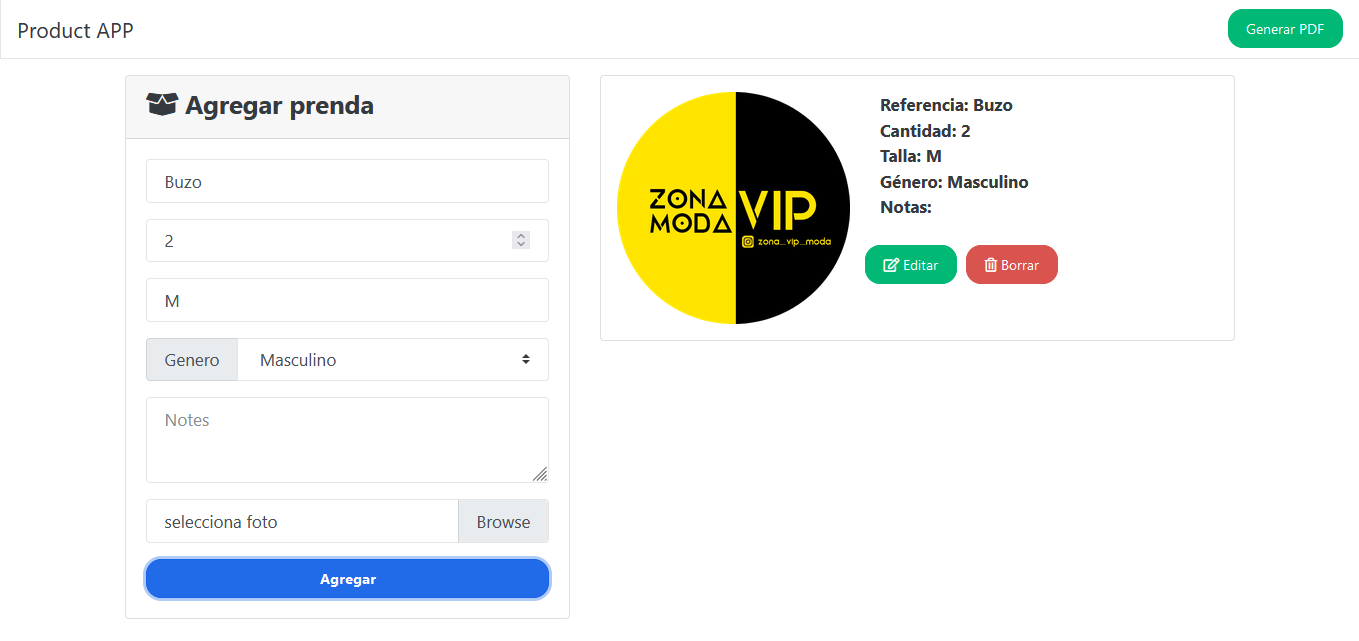Click the Generar PDF button
1359x641 pixels.
pos(1285,29)
